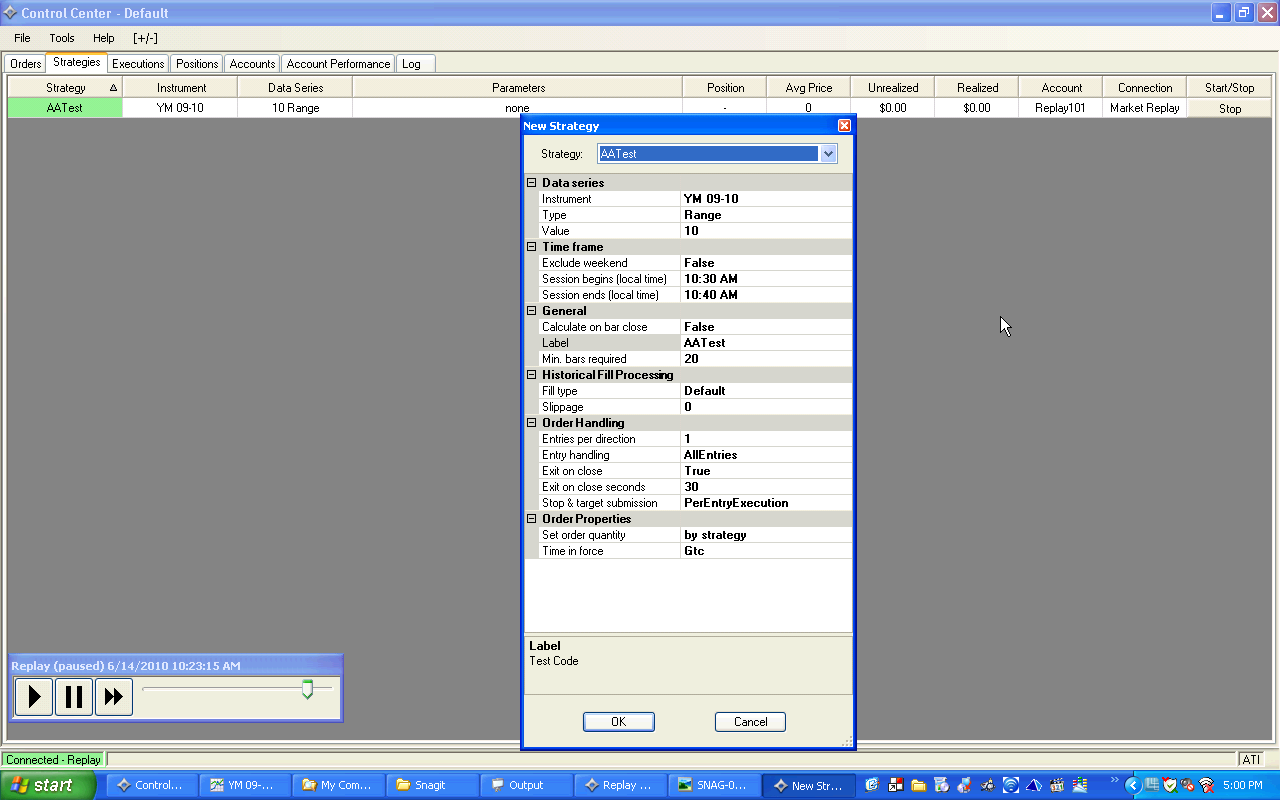The image size is (1280, 800).
Task: Confirm the New Strategy dialog with OK
Action: [x=619, y=722]
